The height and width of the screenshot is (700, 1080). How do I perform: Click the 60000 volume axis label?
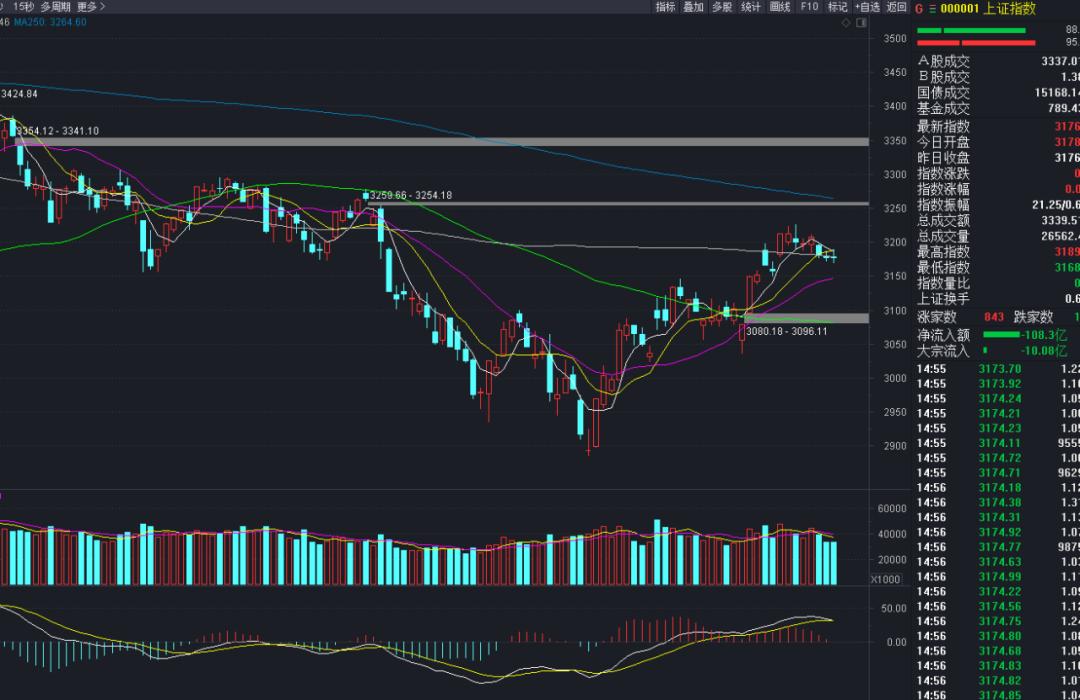(892, 508)
